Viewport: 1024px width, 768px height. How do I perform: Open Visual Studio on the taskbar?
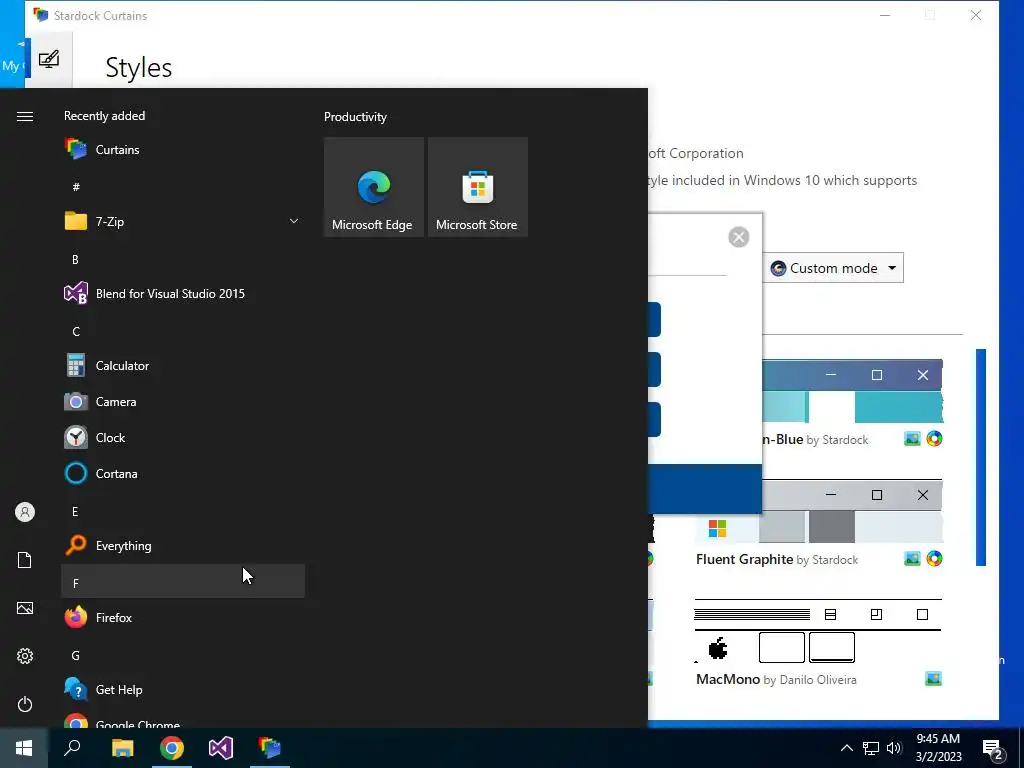coord(221,748)
